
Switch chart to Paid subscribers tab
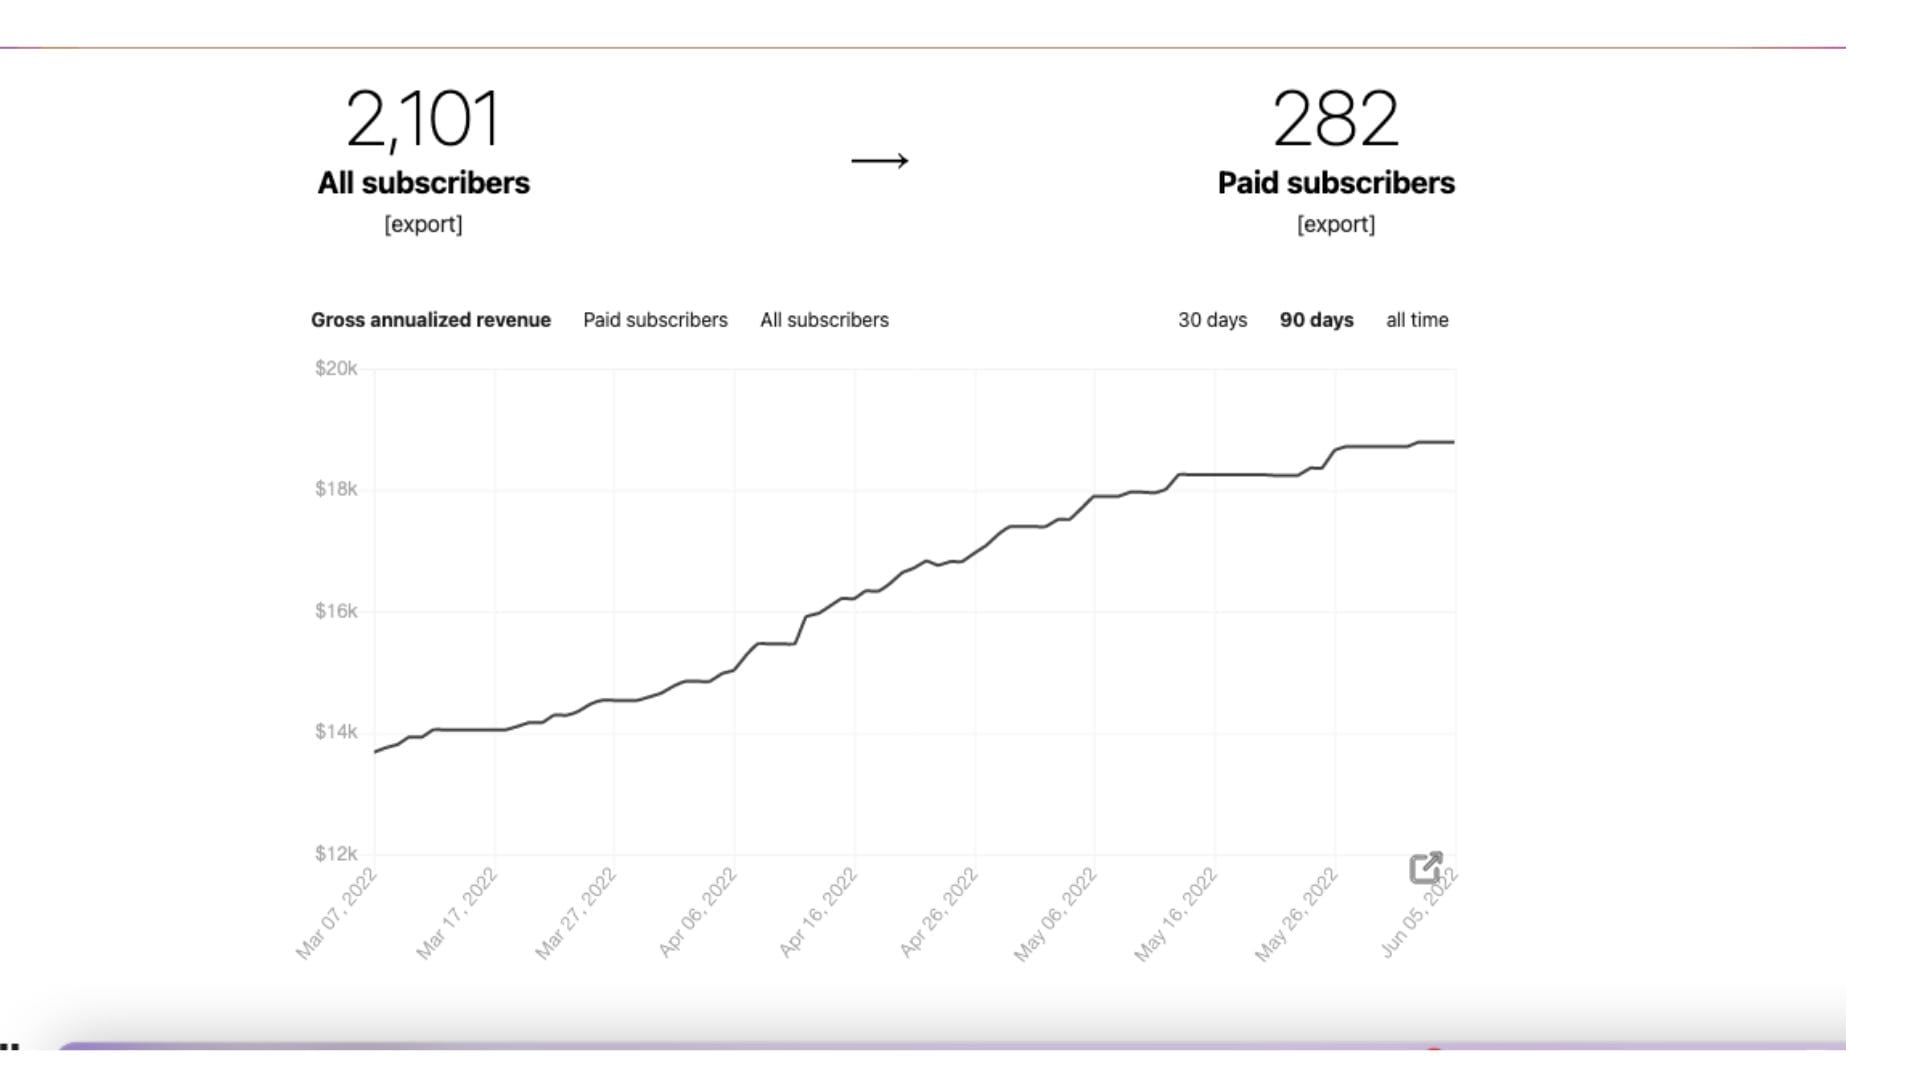(656, 320)
